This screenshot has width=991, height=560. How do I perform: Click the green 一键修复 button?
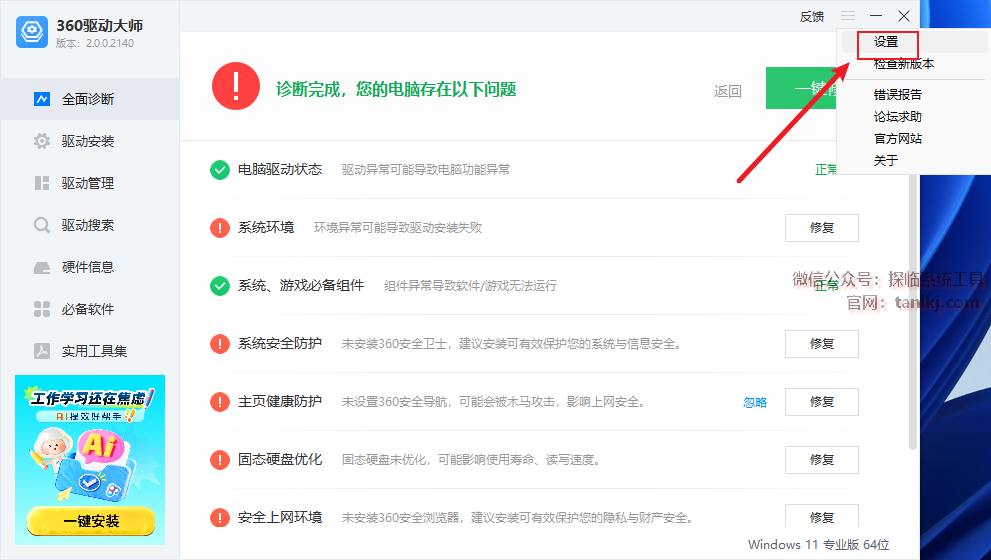tap(801, 88)
